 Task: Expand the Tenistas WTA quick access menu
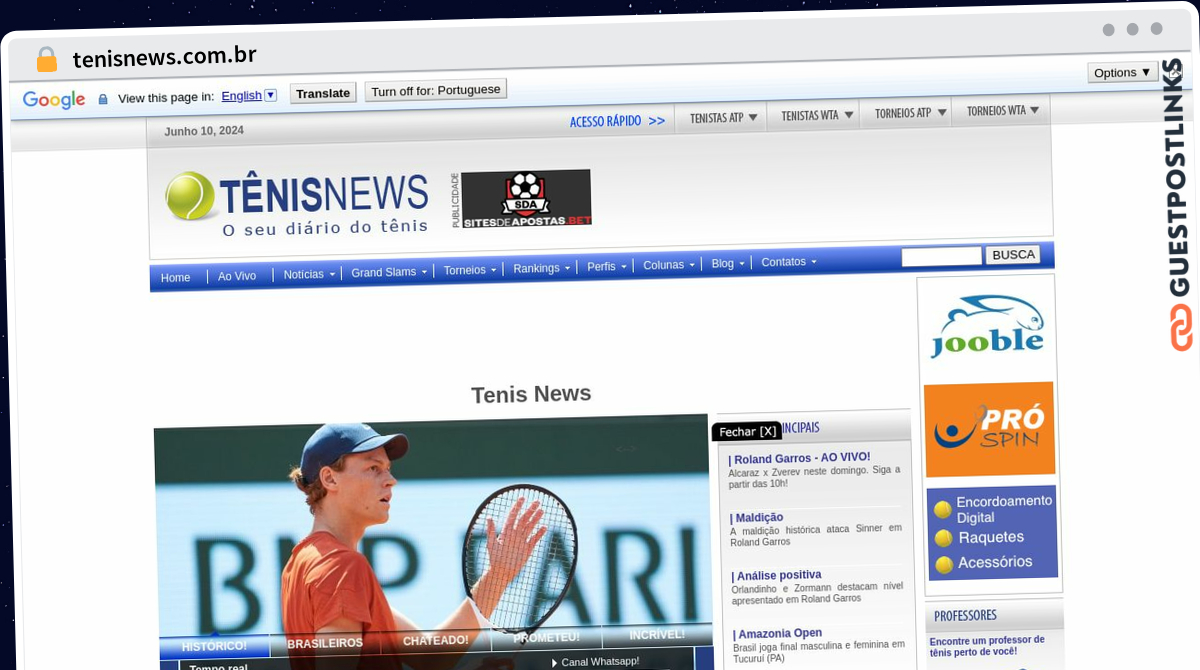[x=817, y=115]
